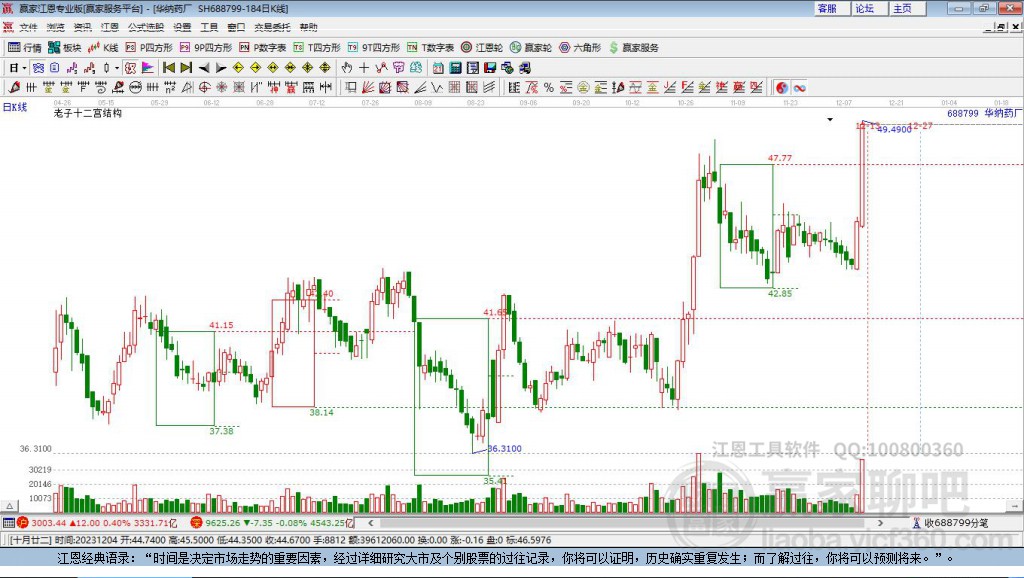Click the 688799 华纳药厂 stock label

985,113
